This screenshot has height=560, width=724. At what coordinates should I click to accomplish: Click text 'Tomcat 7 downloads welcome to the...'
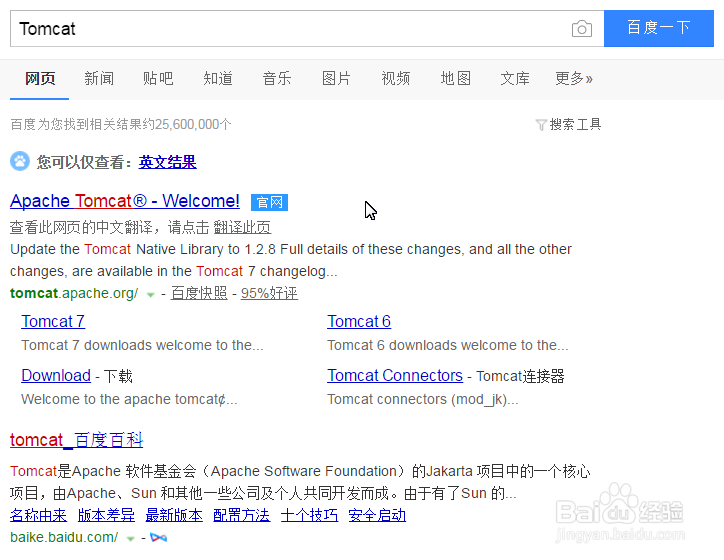coord(142,345)
